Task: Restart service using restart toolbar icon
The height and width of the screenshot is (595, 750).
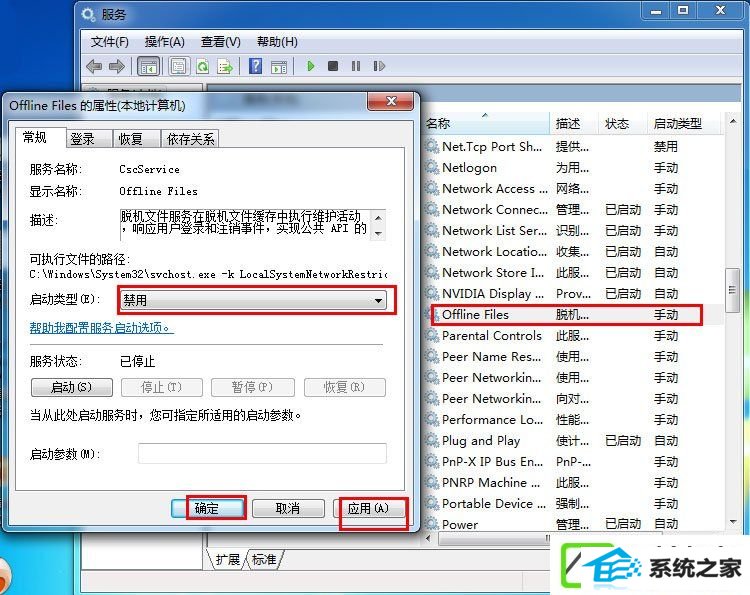Action: click(379, 66)
